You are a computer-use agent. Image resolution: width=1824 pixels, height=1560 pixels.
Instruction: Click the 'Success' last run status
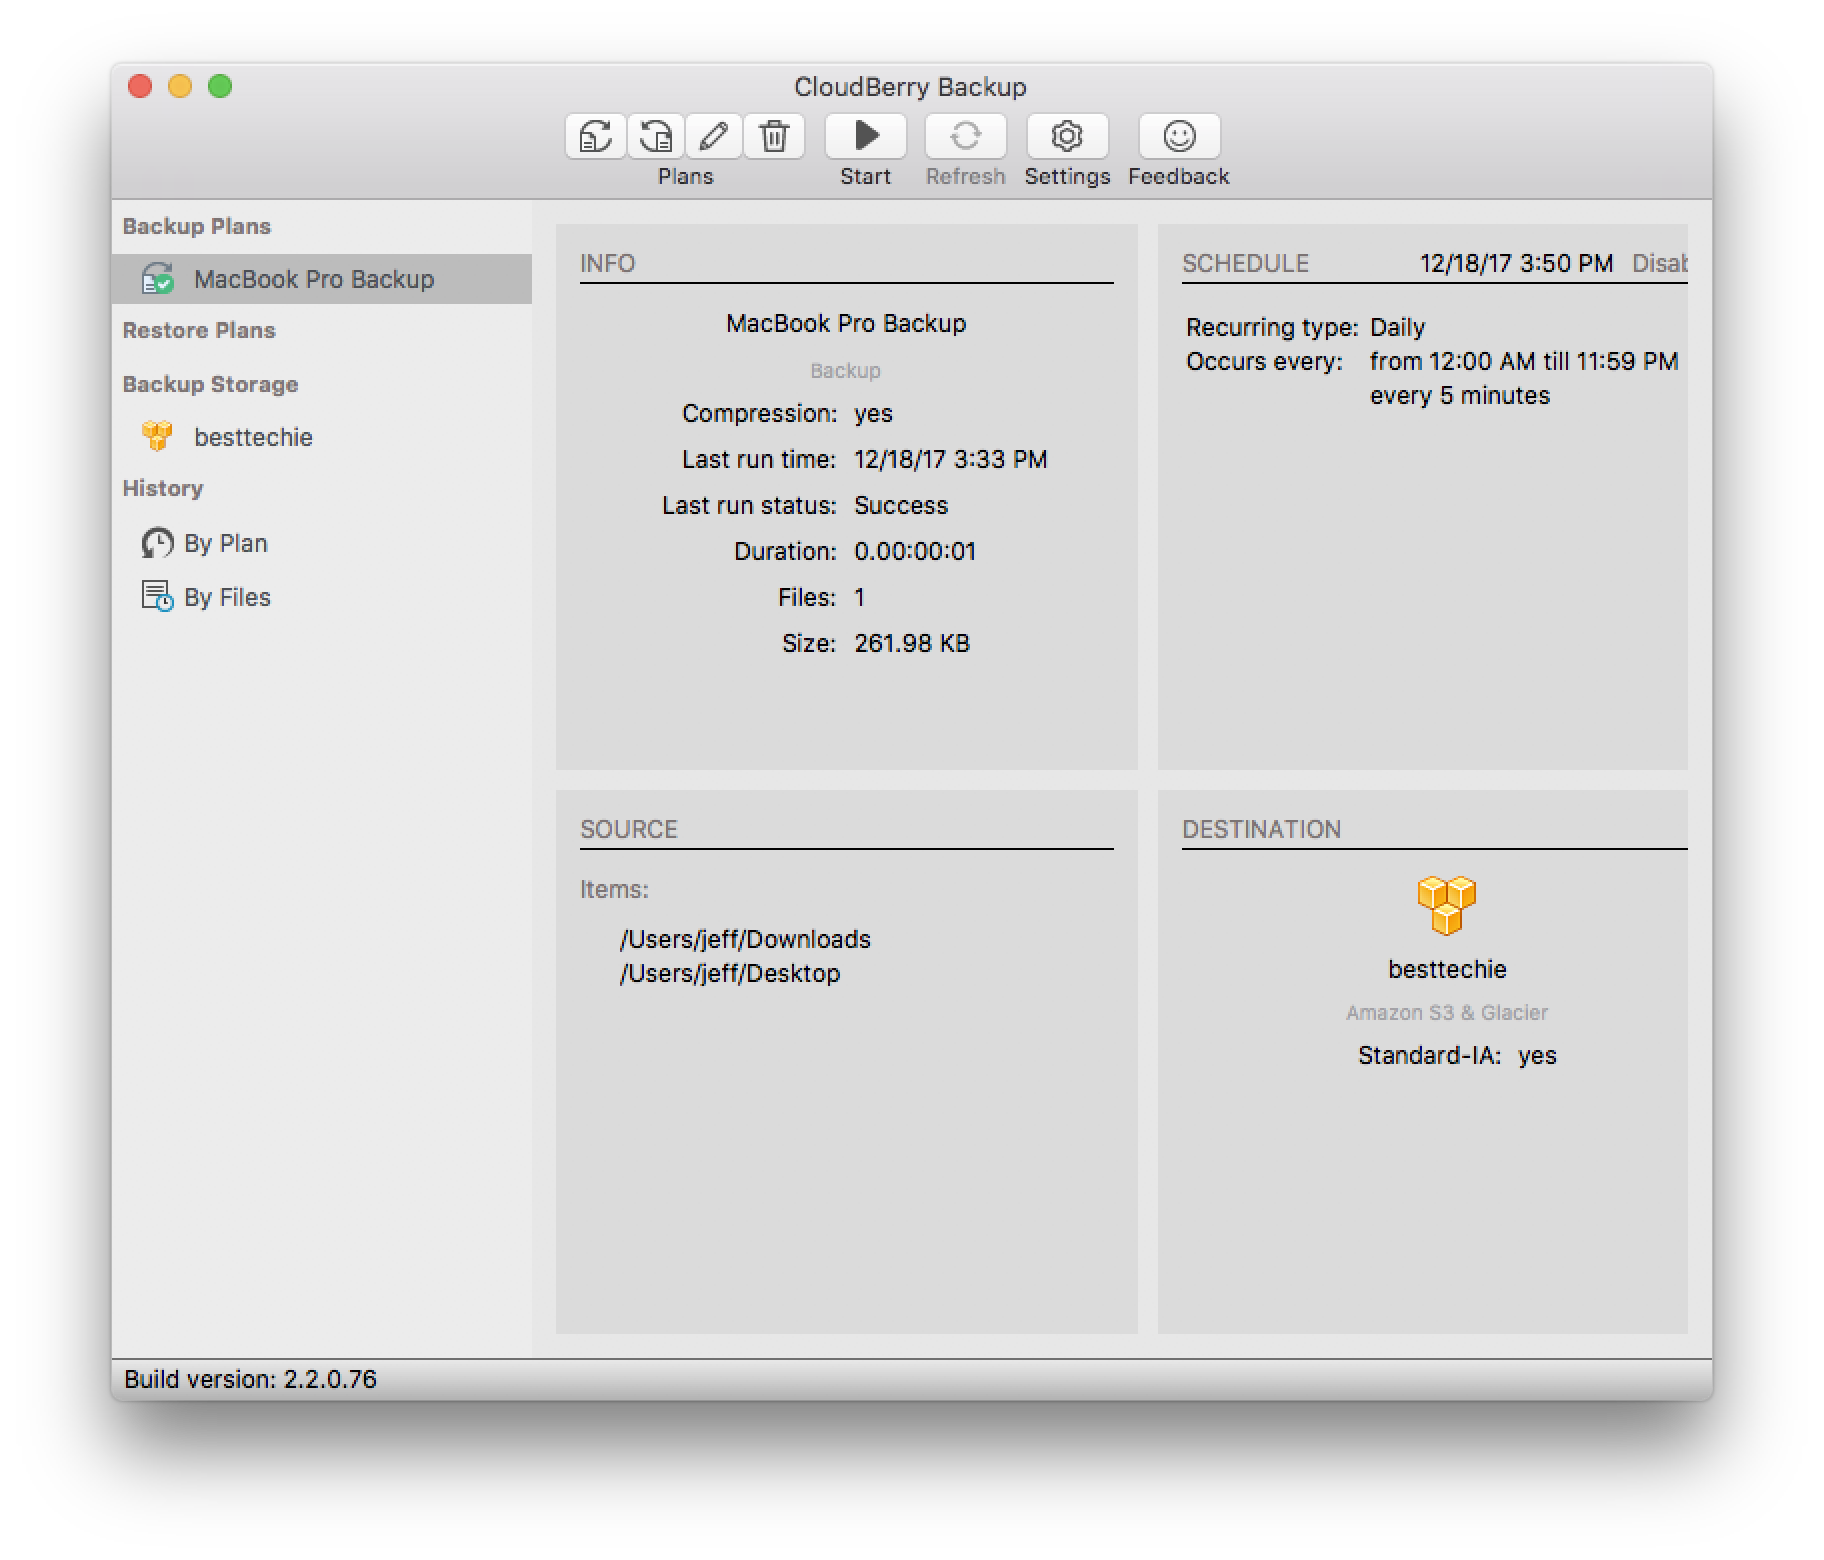tap(901, 505)
